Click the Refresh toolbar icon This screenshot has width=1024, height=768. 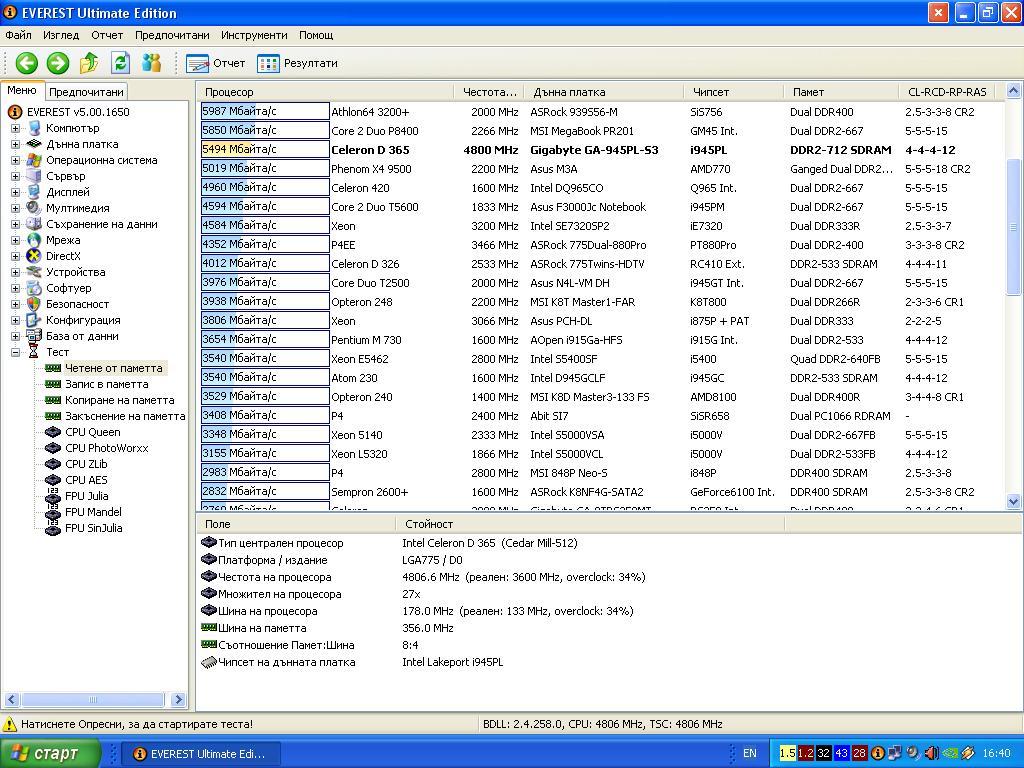(120, 63)
